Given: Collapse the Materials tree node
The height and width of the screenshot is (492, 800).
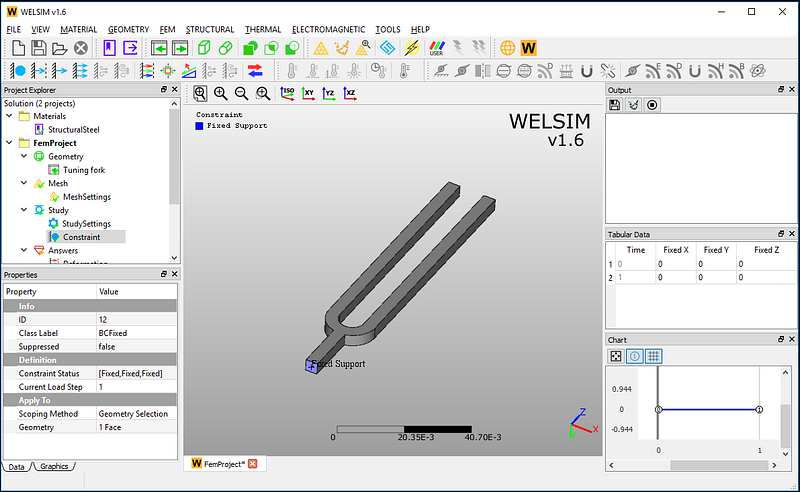Looking at the screenshot, I should click(10, 116).
